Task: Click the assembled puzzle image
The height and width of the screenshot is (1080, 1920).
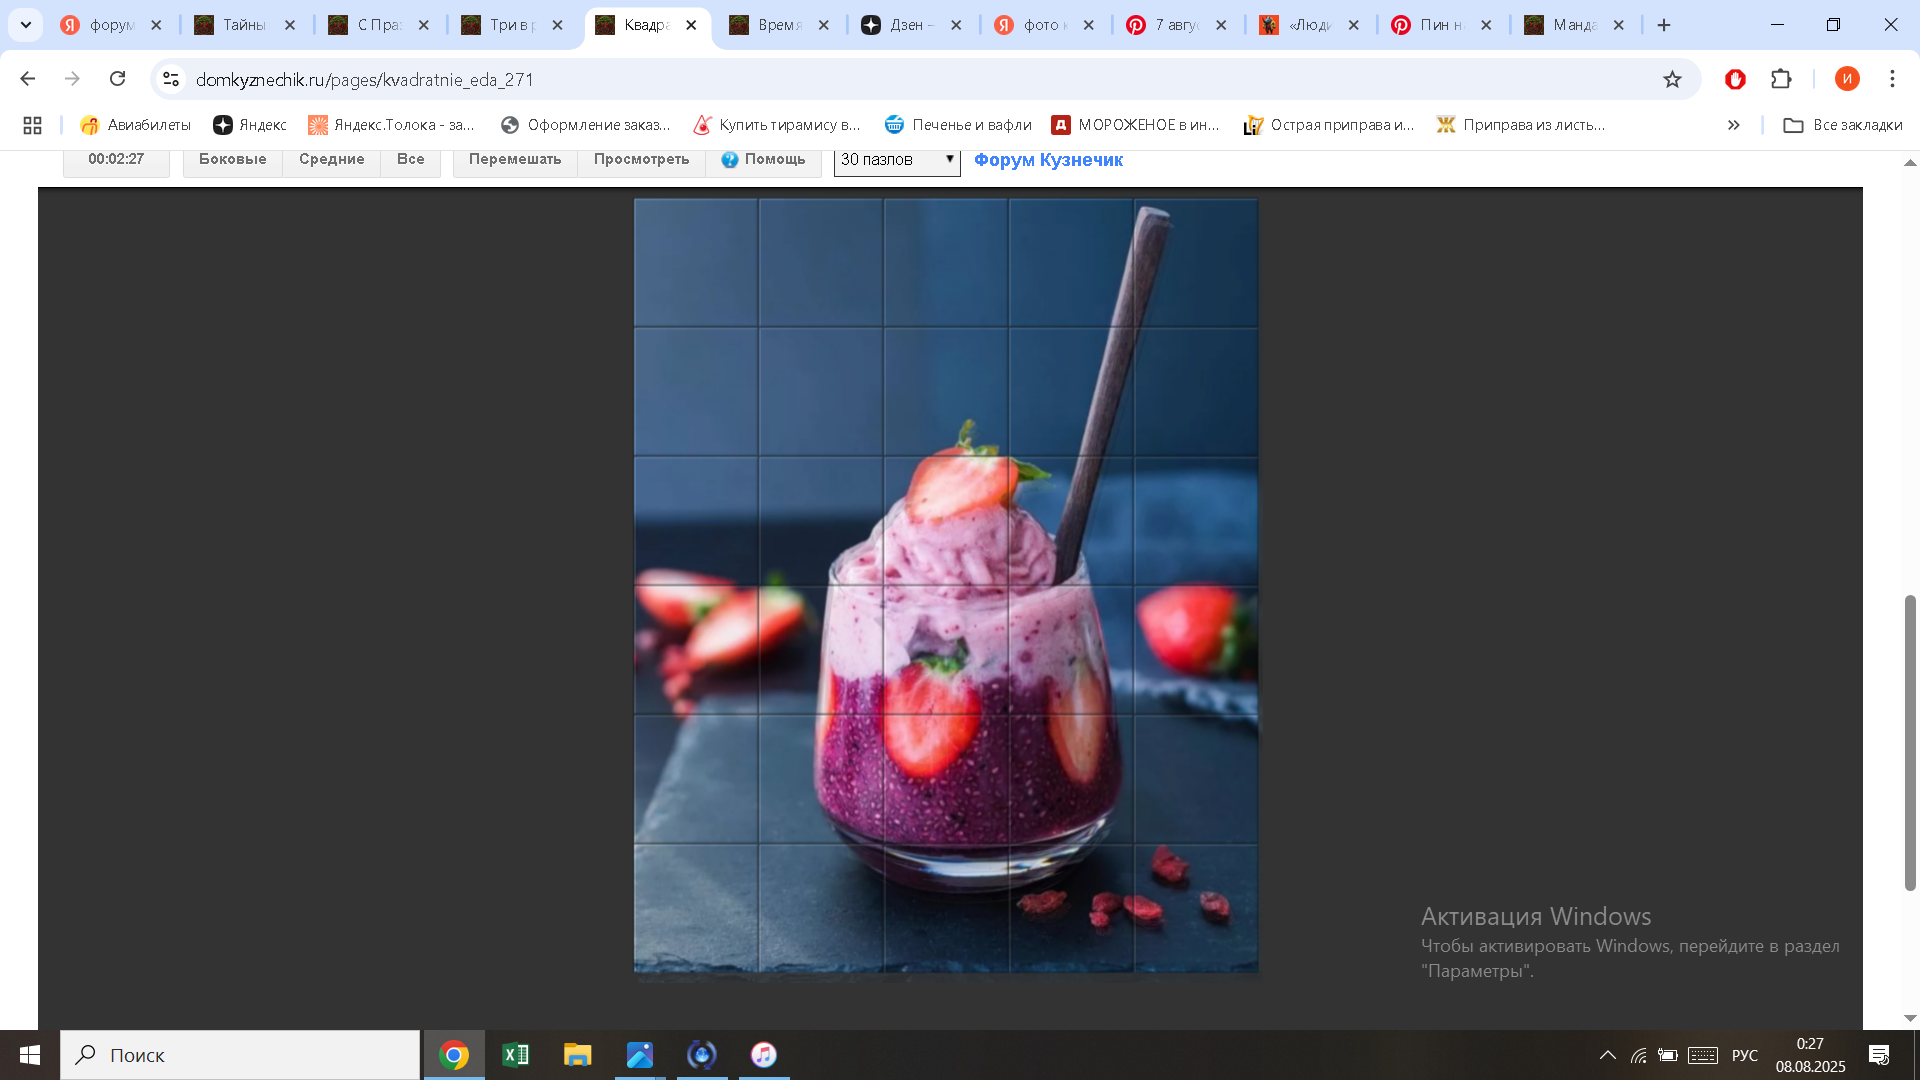Action: pyautogui.click(x=946, y=585)
